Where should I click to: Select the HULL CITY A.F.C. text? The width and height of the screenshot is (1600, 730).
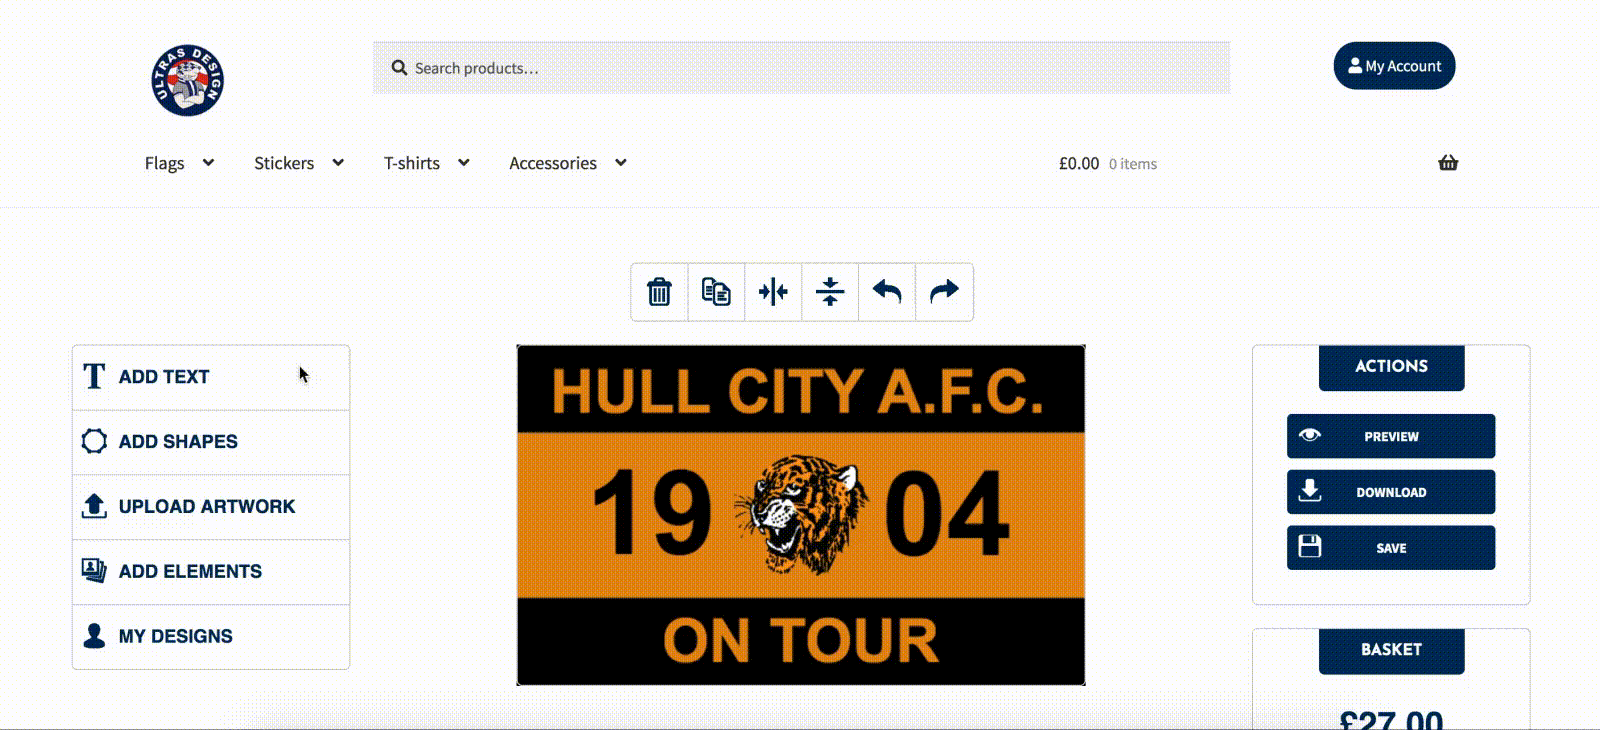[798, 391]
